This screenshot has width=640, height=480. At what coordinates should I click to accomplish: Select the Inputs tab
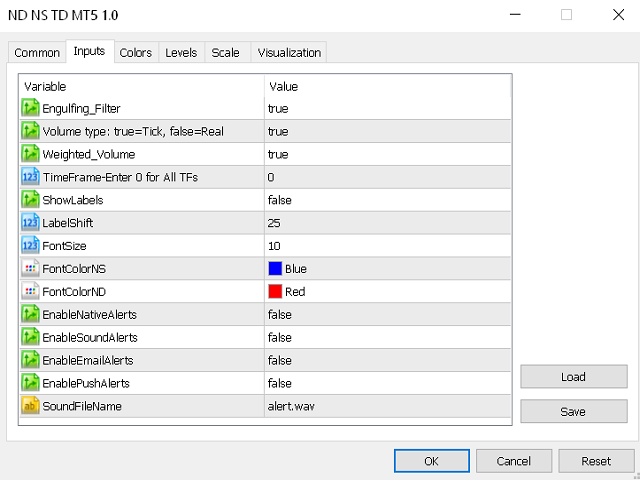click(x=89, y=51)
